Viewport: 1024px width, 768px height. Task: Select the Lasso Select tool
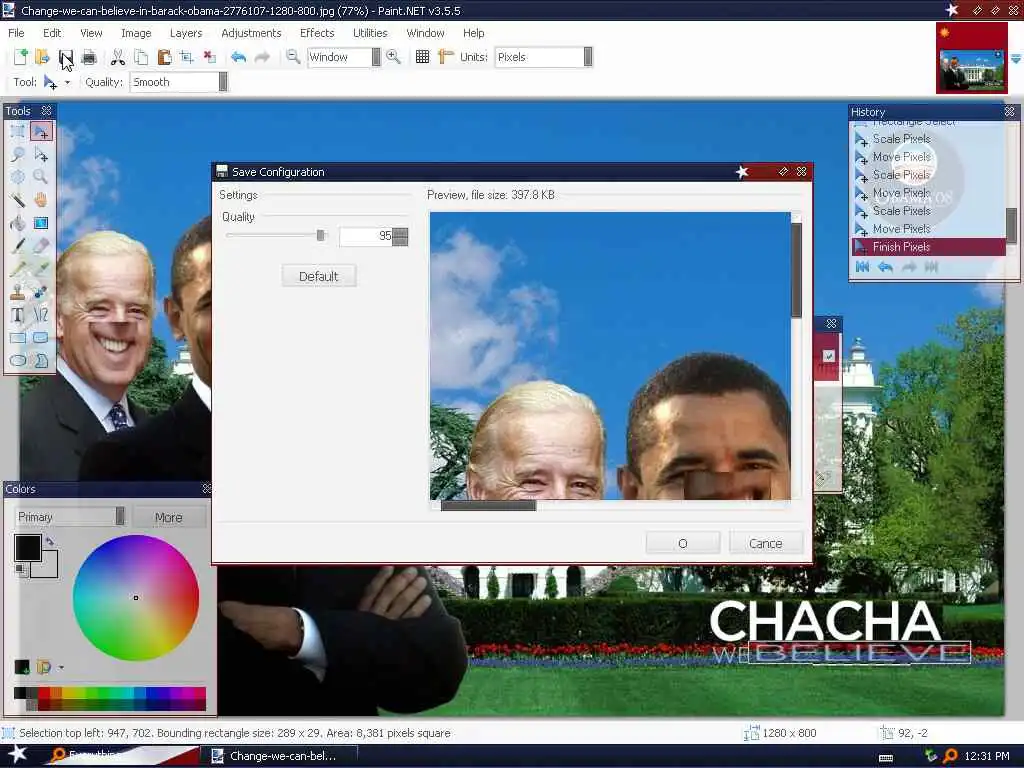coord(18,155)
